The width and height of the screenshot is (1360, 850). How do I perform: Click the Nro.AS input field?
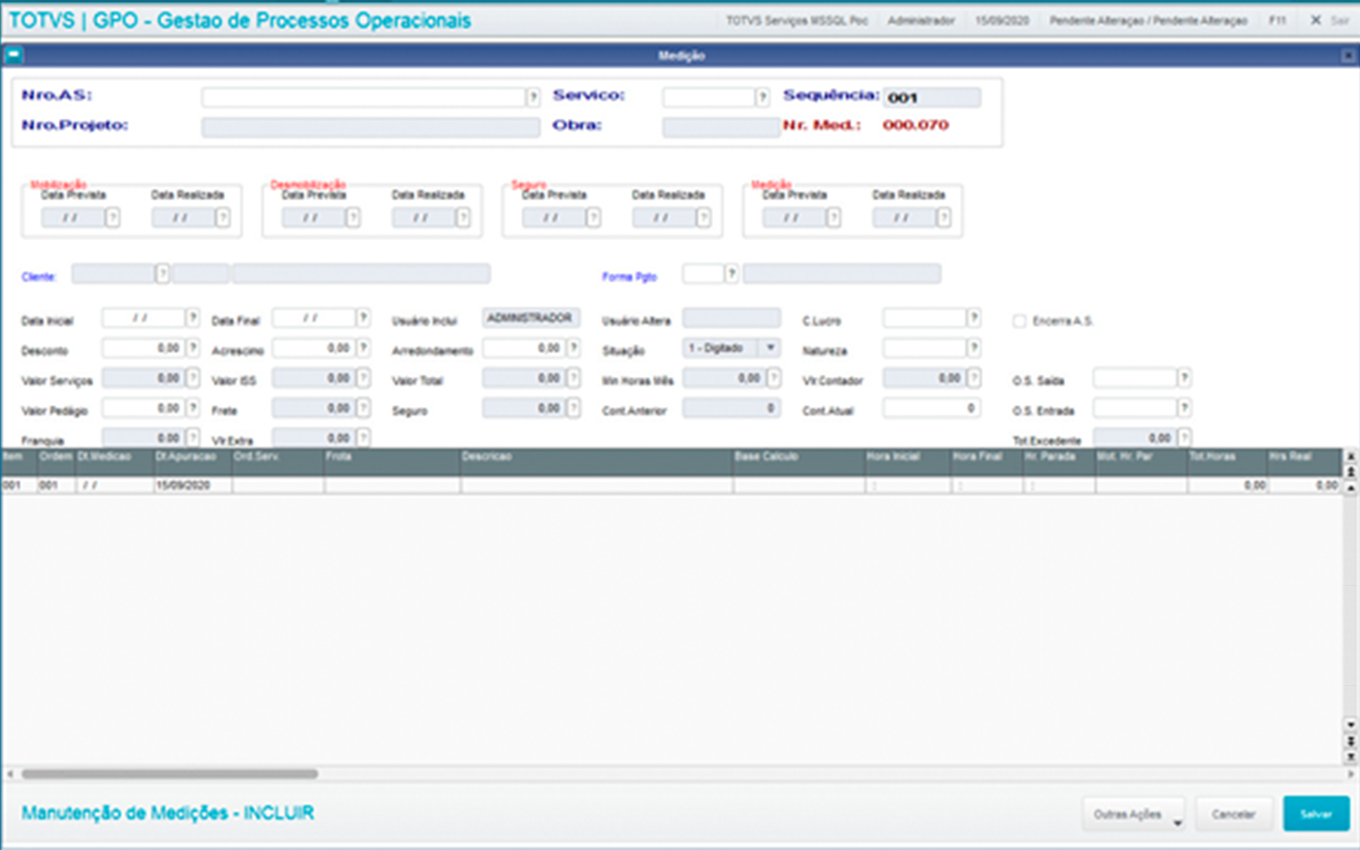point(363,97)
